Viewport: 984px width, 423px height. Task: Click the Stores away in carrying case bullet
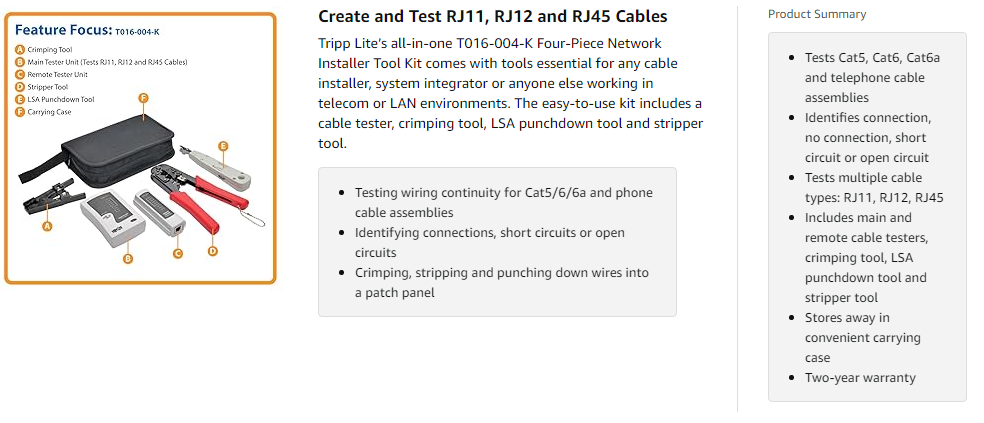tap(861, 338)
